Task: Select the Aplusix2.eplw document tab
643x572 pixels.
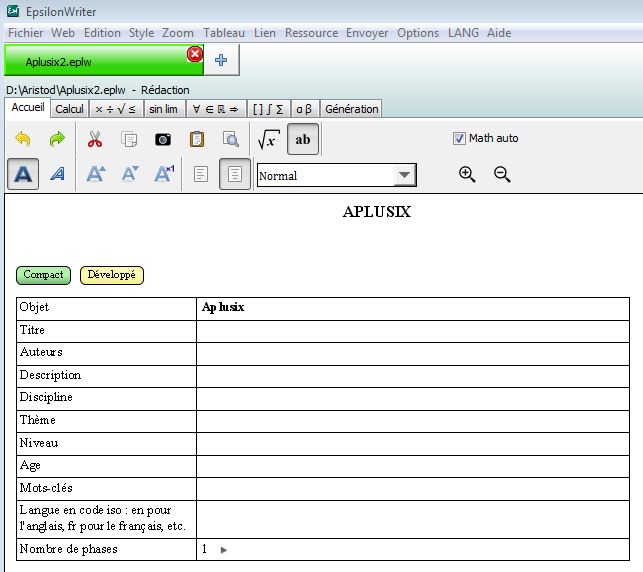Action: click(x=104, y=60)
